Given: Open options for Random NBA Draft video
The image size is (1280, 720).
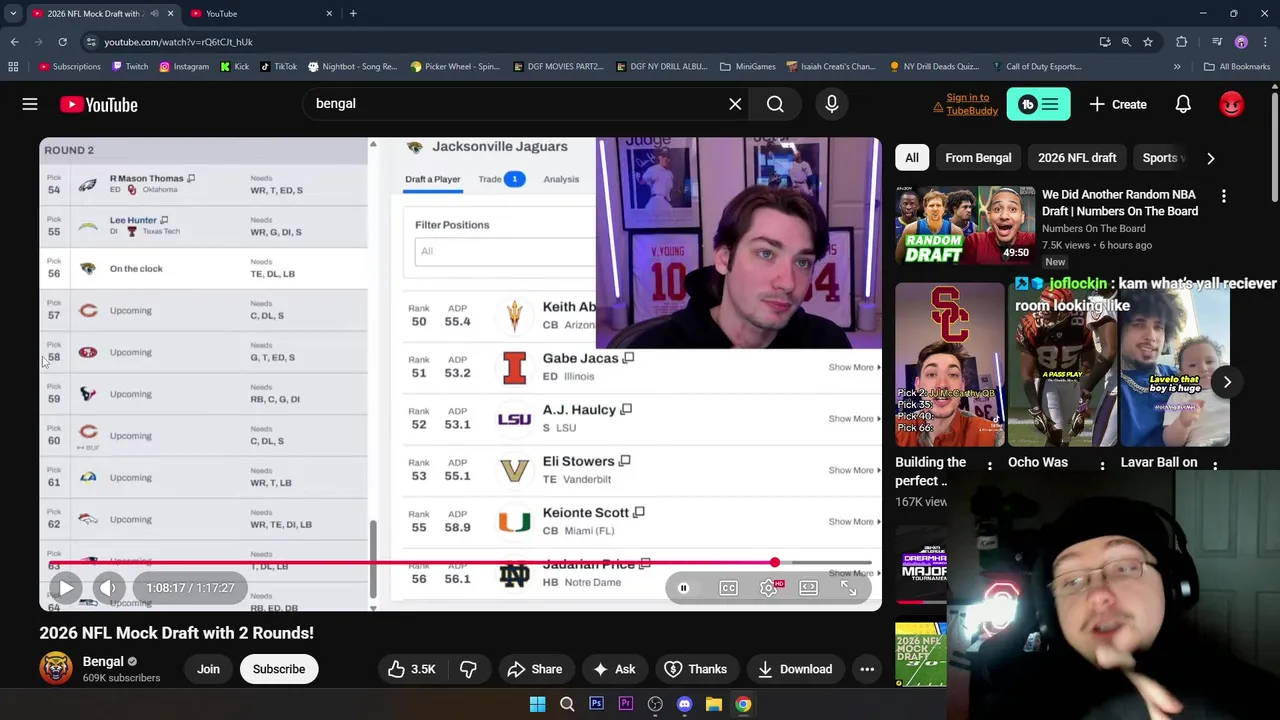Looking at the screenshot, I should coord(1223,196).
